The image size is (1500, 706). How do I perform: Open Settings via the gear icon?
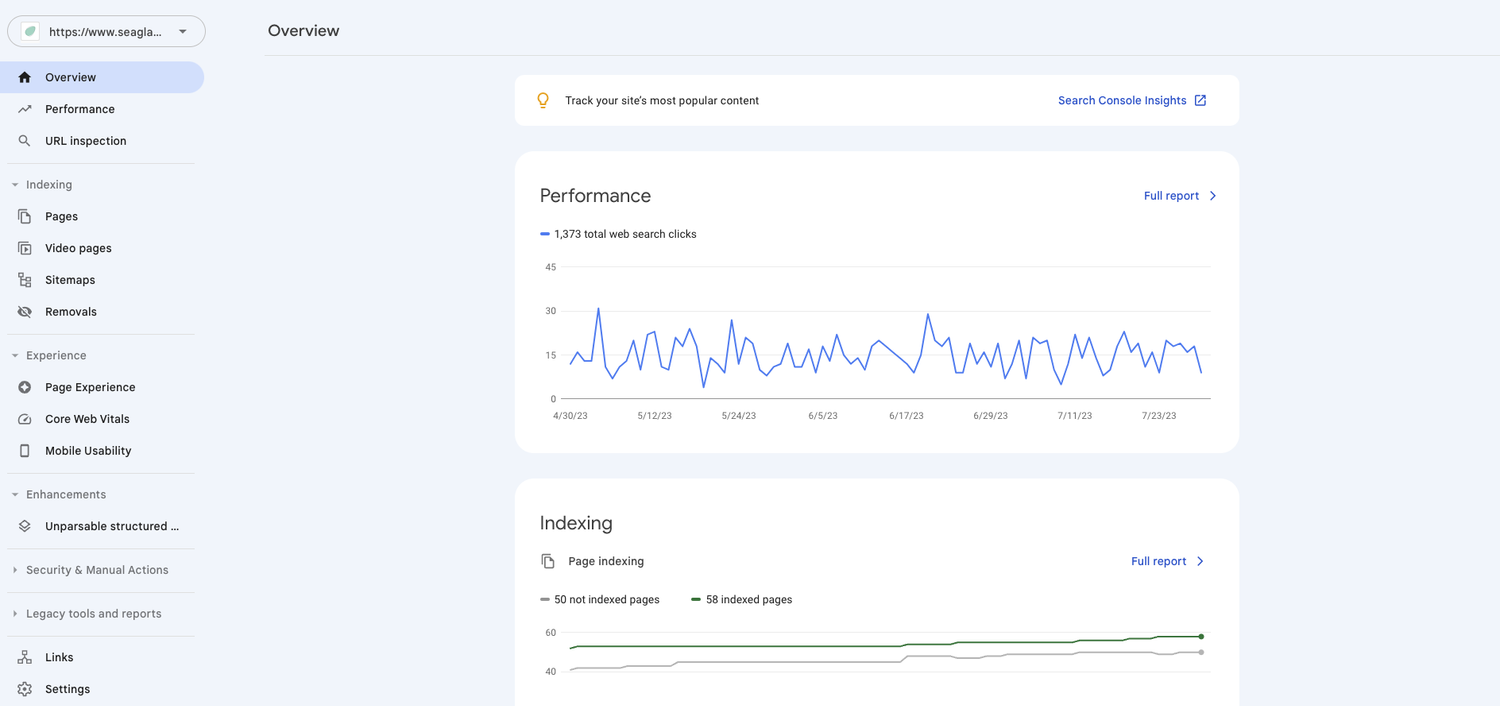coord(23,689)
